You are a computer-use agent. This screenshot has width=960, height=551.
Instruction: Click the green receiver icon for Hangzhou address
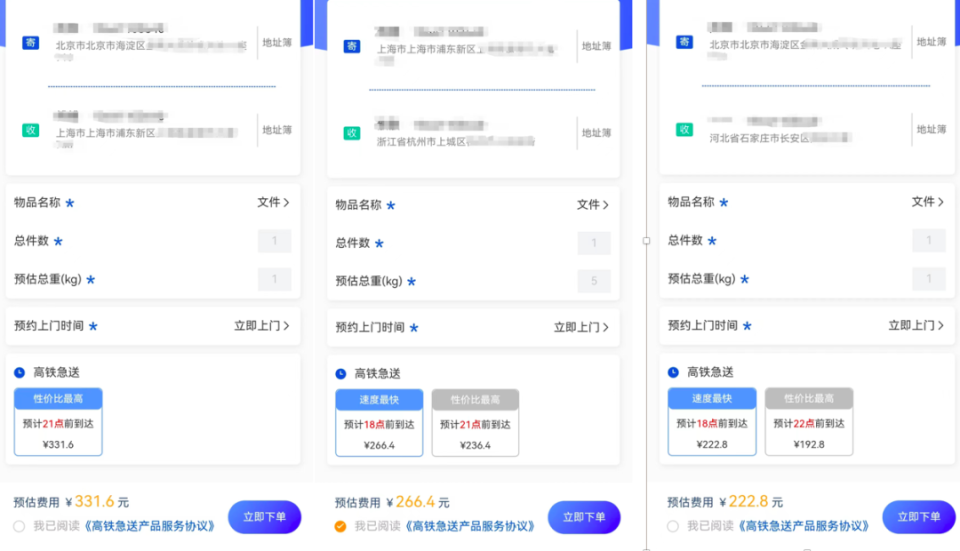pyautogui.click(x=351, y=133)
